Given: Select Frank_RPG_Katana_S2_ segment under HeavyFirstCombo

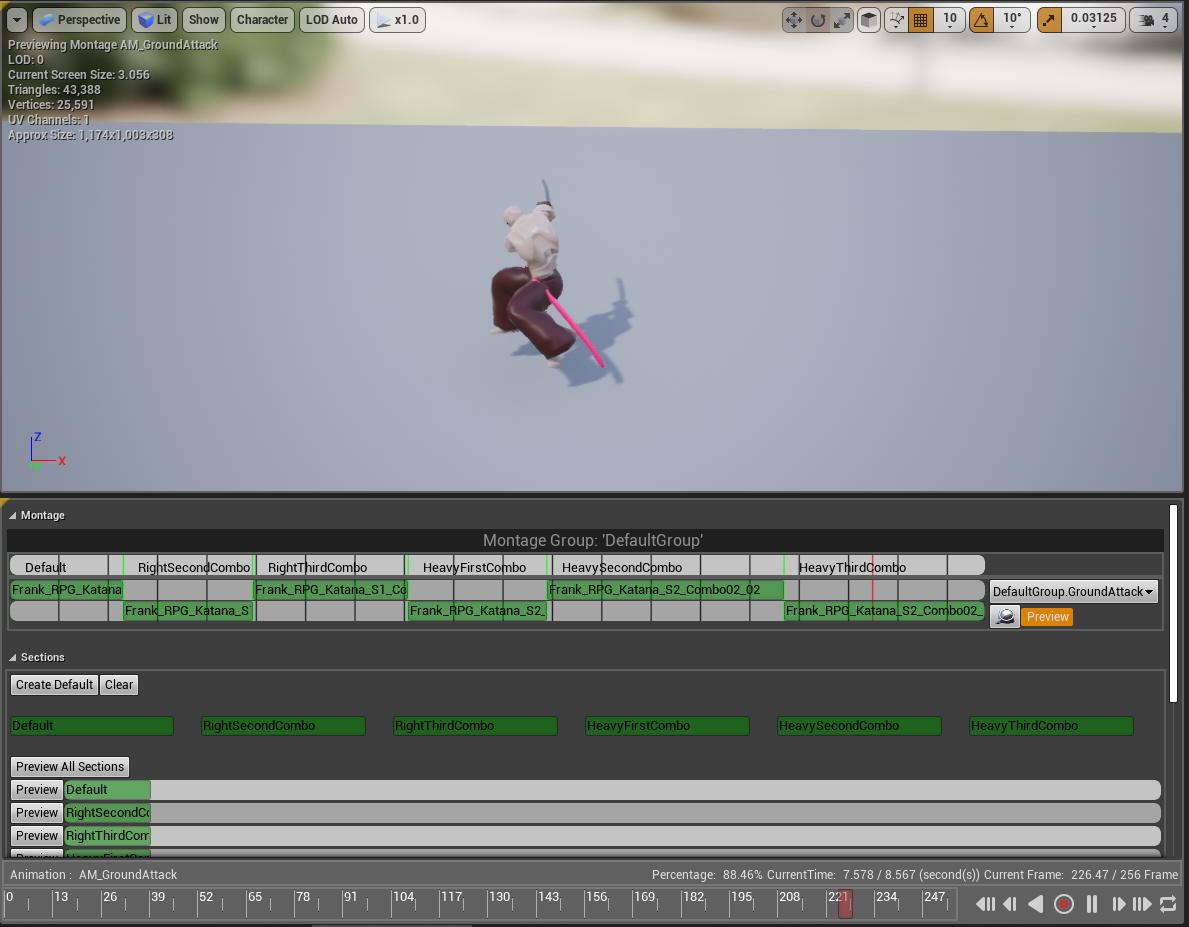Looking at the screenshot, I should (477, 611).
